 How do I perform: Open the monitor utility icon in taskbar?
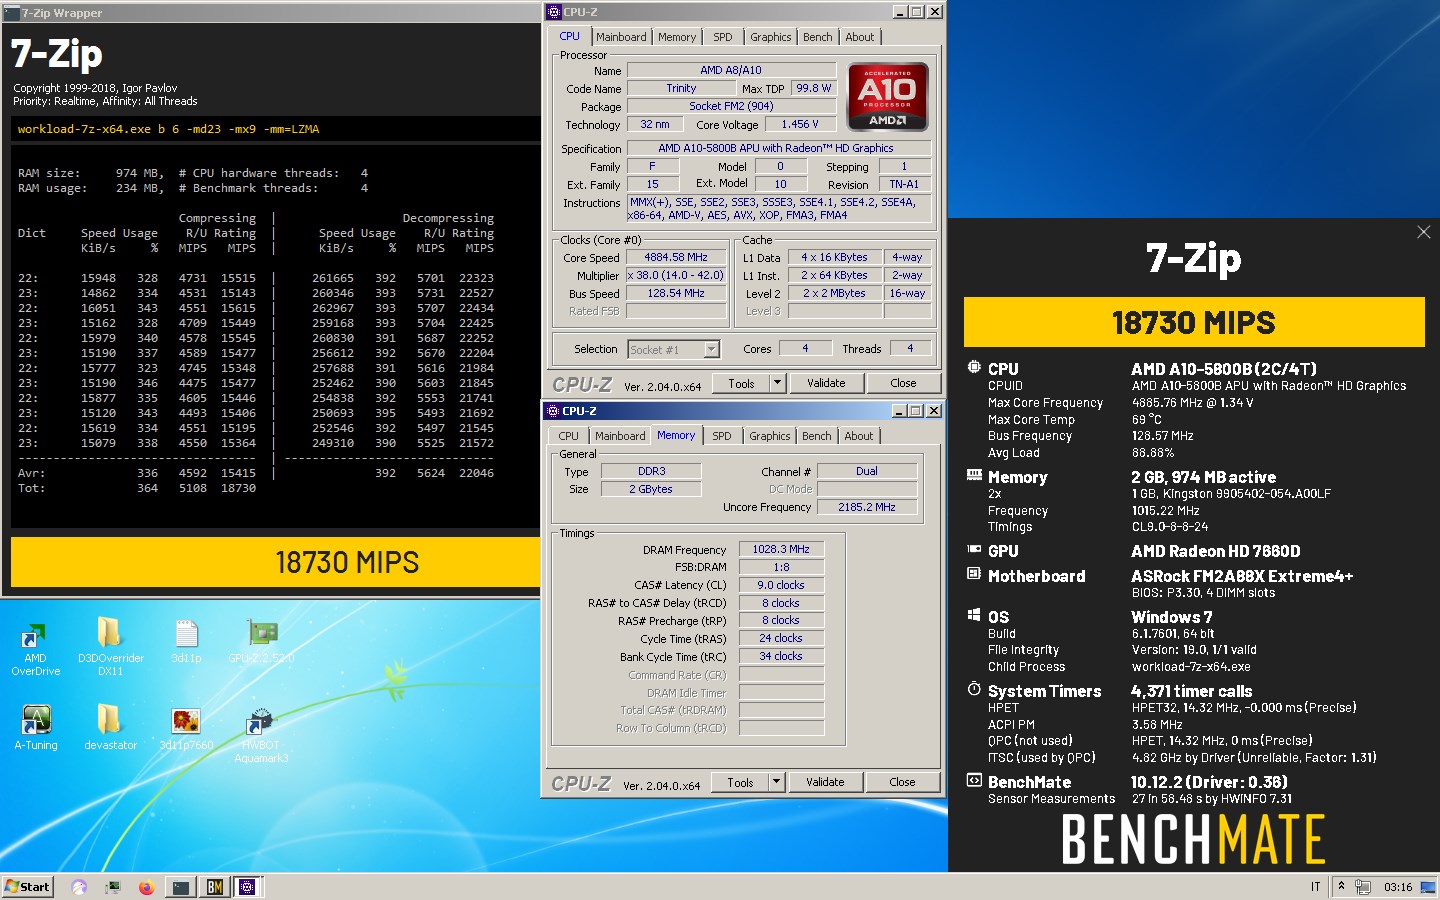point(113,886)
